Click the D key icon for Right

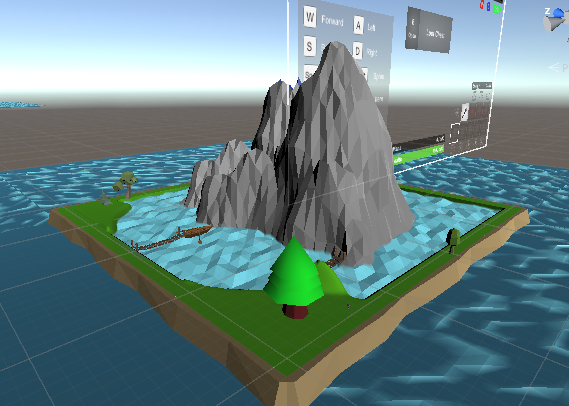tap(357, 51)
